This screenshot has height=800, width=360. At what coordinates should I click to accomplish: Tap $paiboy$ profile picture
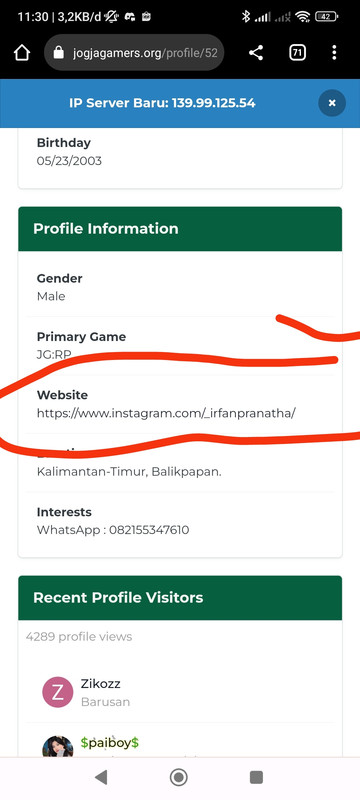58,746
